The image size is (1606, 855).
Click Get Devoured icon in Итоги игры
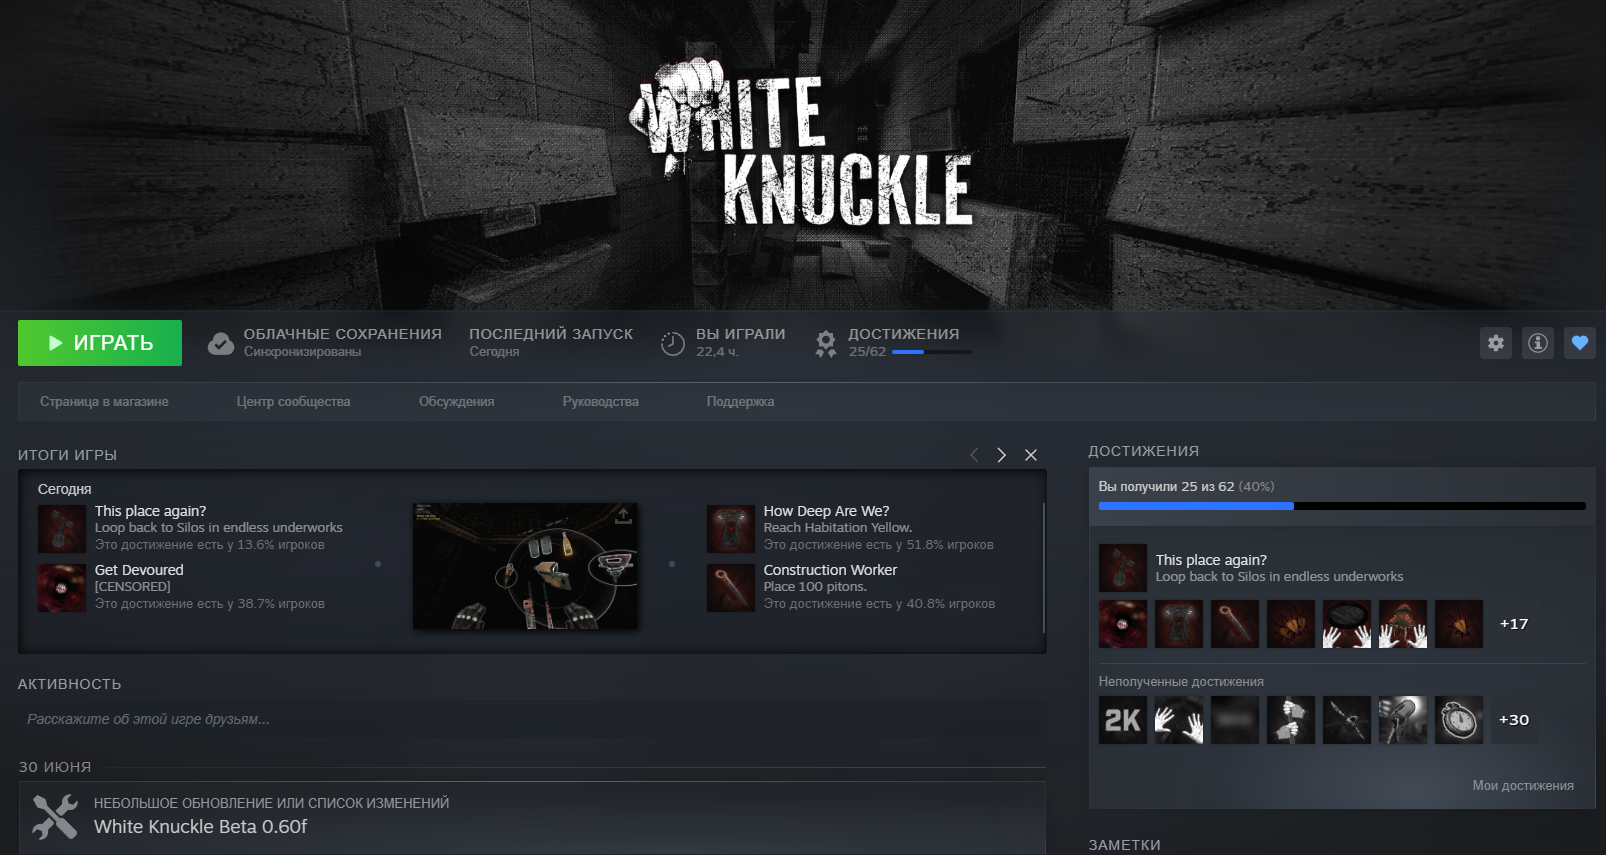coord(62,588)
